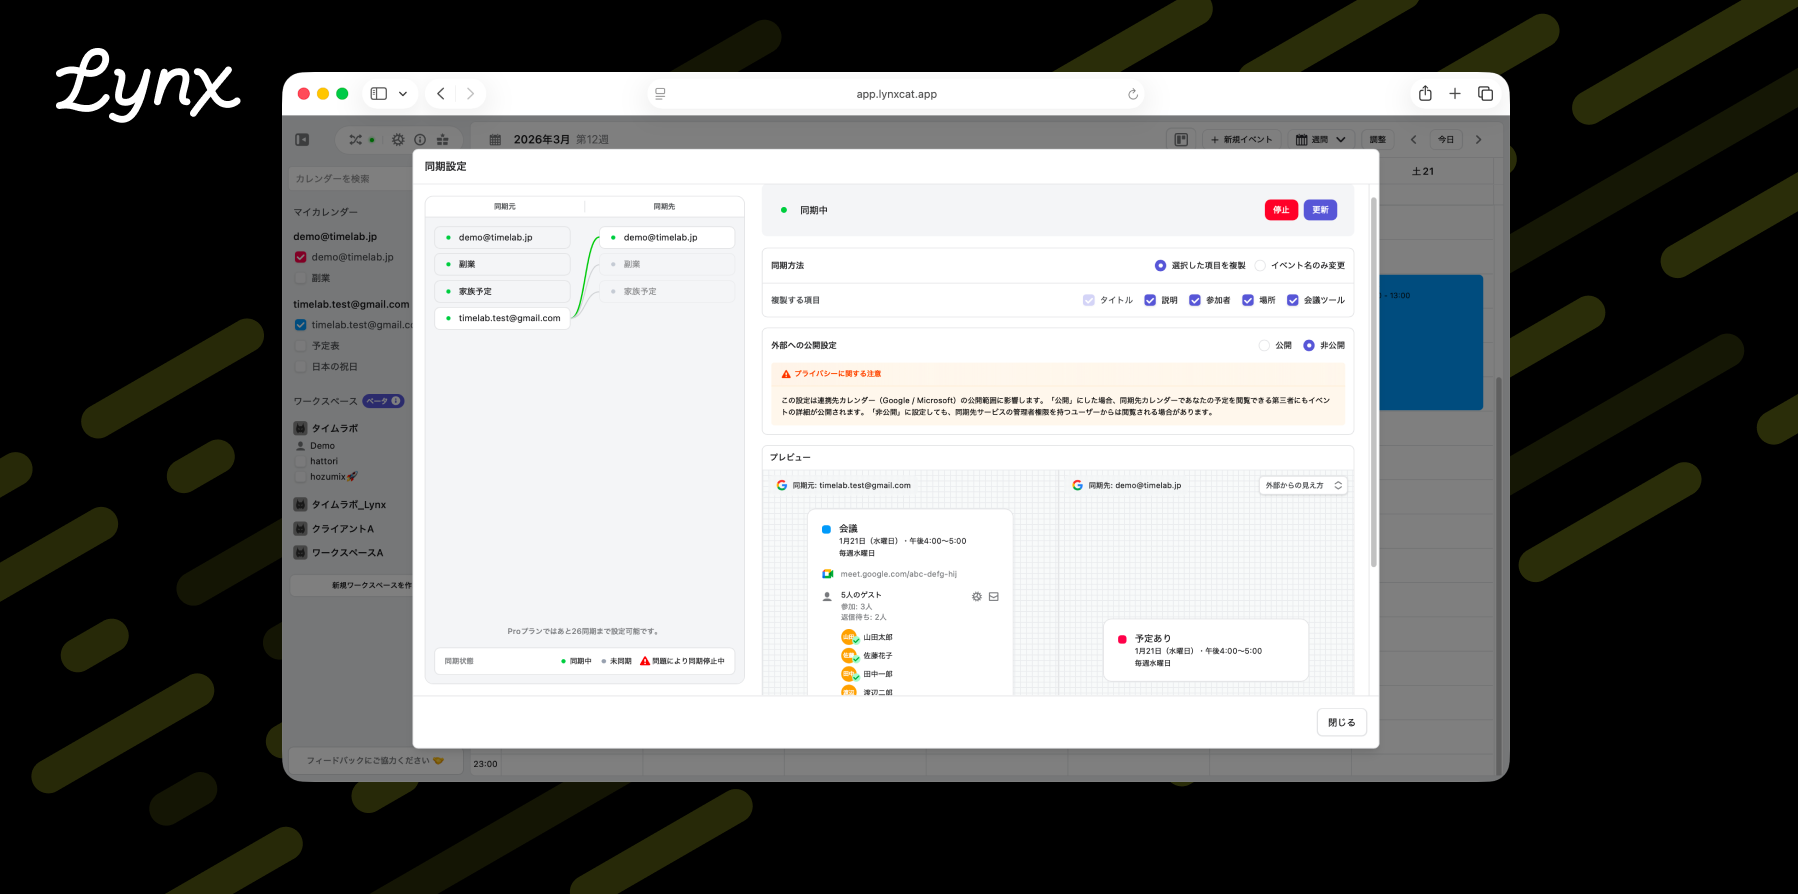Select source calendar demo@timelab.jp under 同期元
The width and height of the screenshot is (1798, 894).
pos(502,238)
